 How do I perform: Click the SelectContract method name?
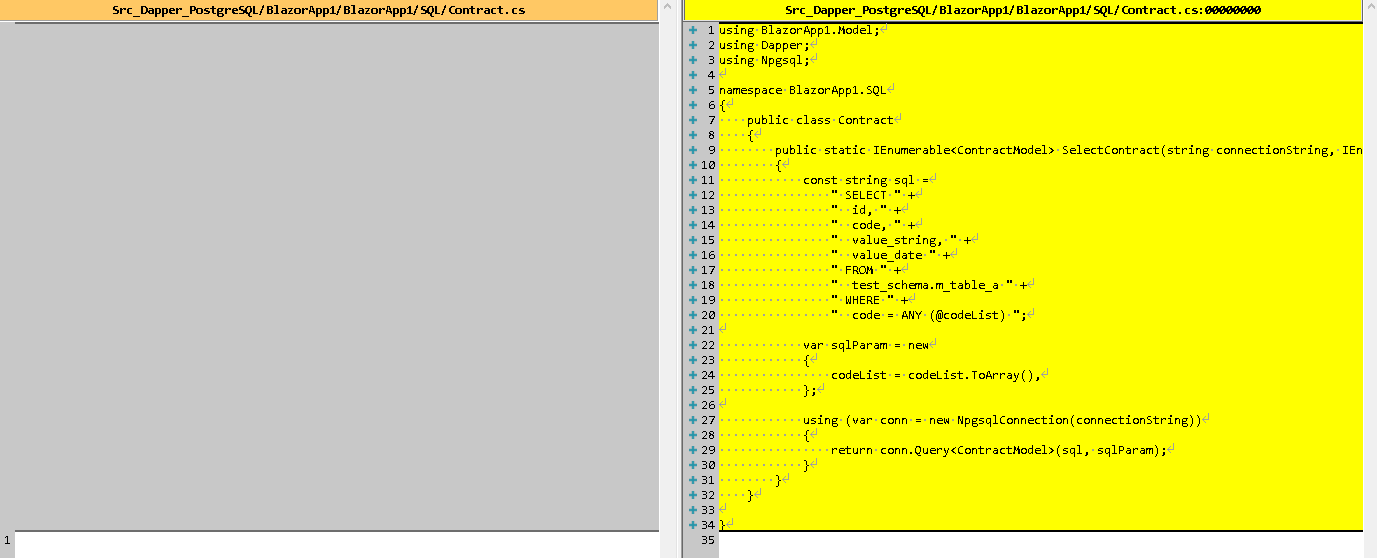click(1110, 150)
